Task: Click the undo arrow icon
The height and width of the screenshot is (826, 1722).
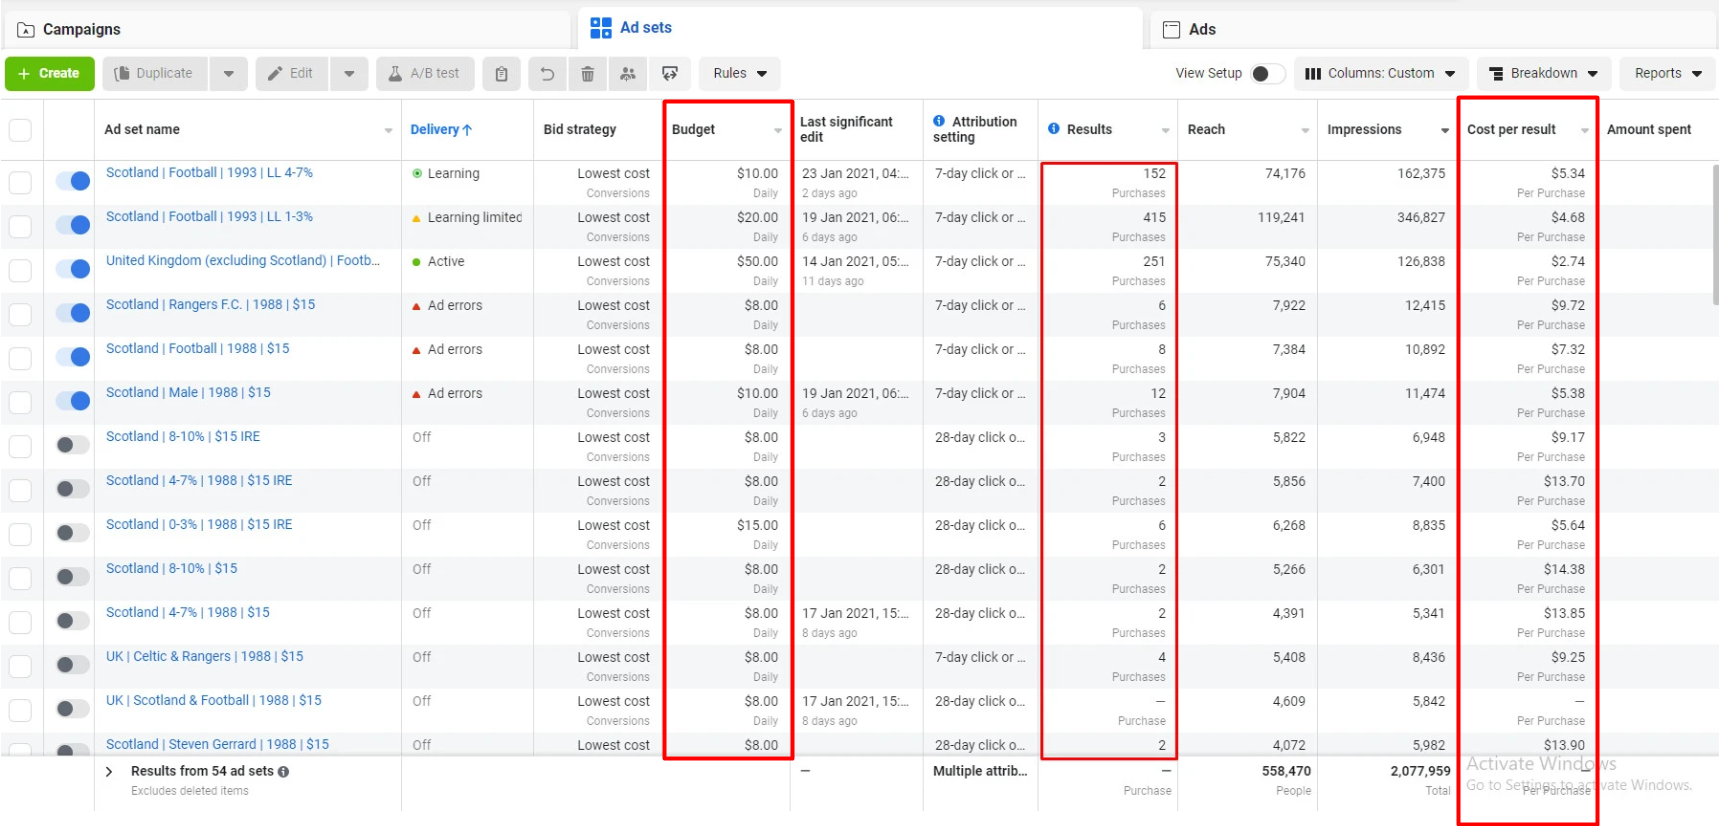Action: point(547,74)
